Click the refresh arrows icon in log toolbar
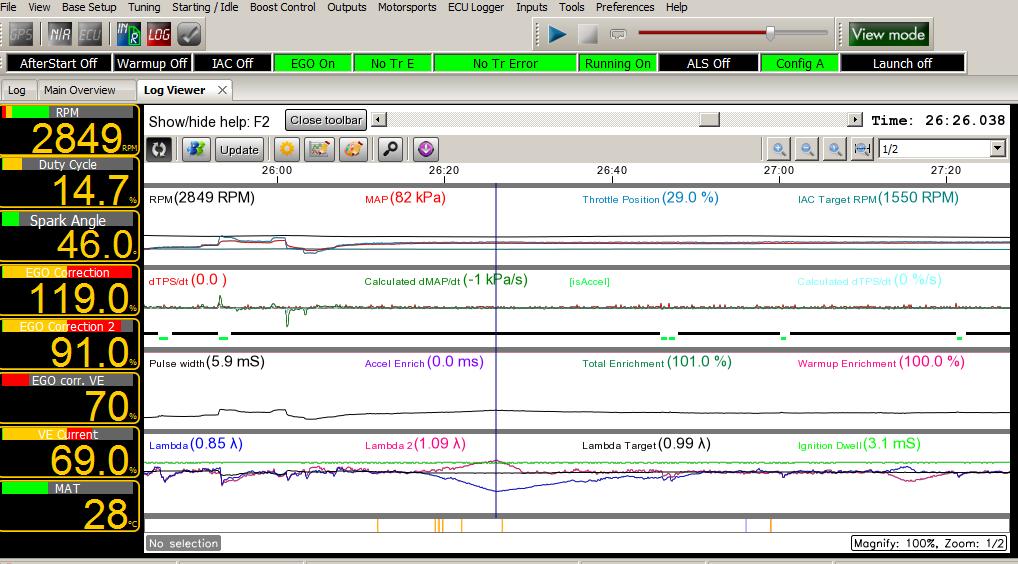 (158, 149)
